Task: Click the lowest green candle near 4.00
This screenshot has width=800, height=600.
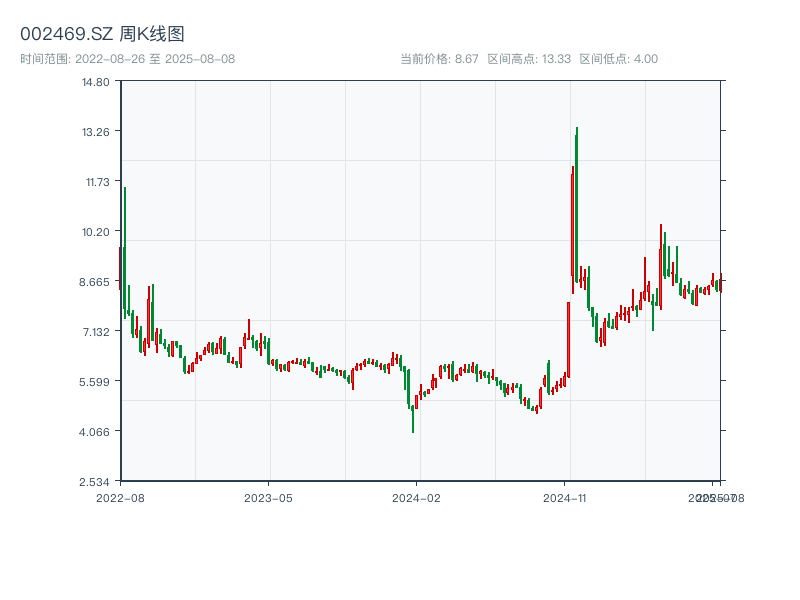Action: [413, 419]
